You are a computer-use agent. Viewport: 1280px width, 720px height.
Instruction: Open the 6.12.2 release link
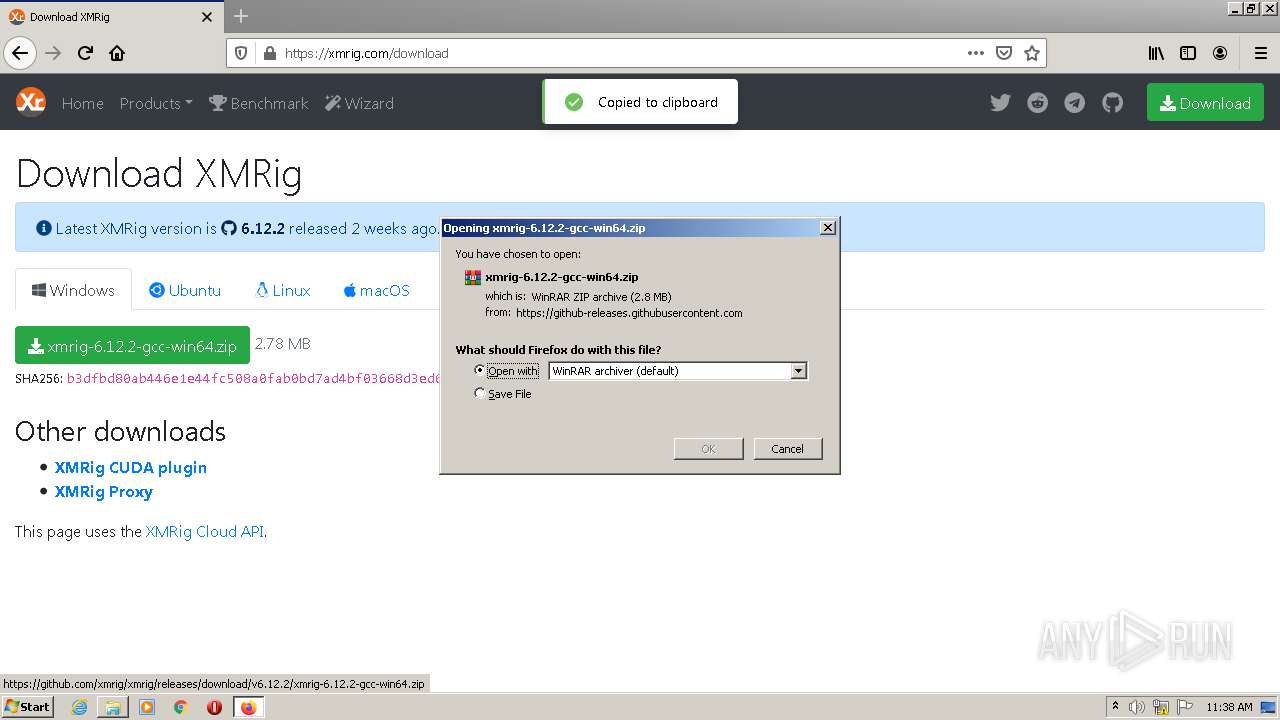253,228
